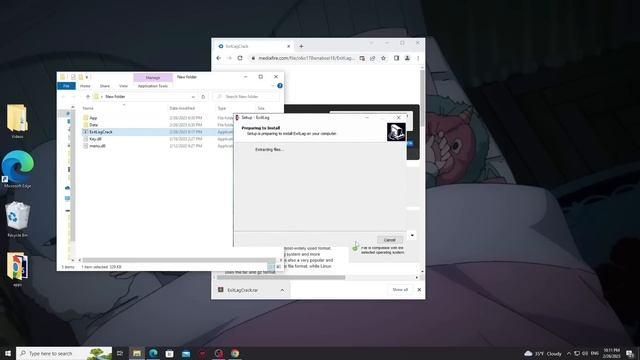Image resolution: width=640 pixels, height=360 pixels.
Task: Sort files by Type column
Action: coord(222,108)
